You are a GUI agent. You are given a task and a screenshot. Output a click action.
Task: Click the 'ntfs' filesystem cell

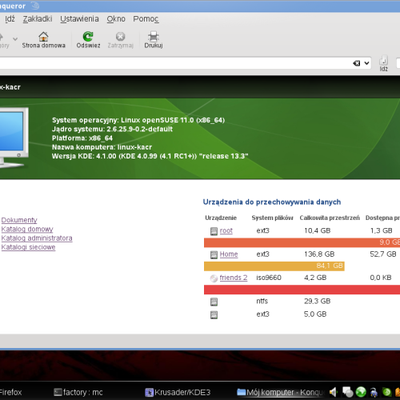[x=262, y=301]
